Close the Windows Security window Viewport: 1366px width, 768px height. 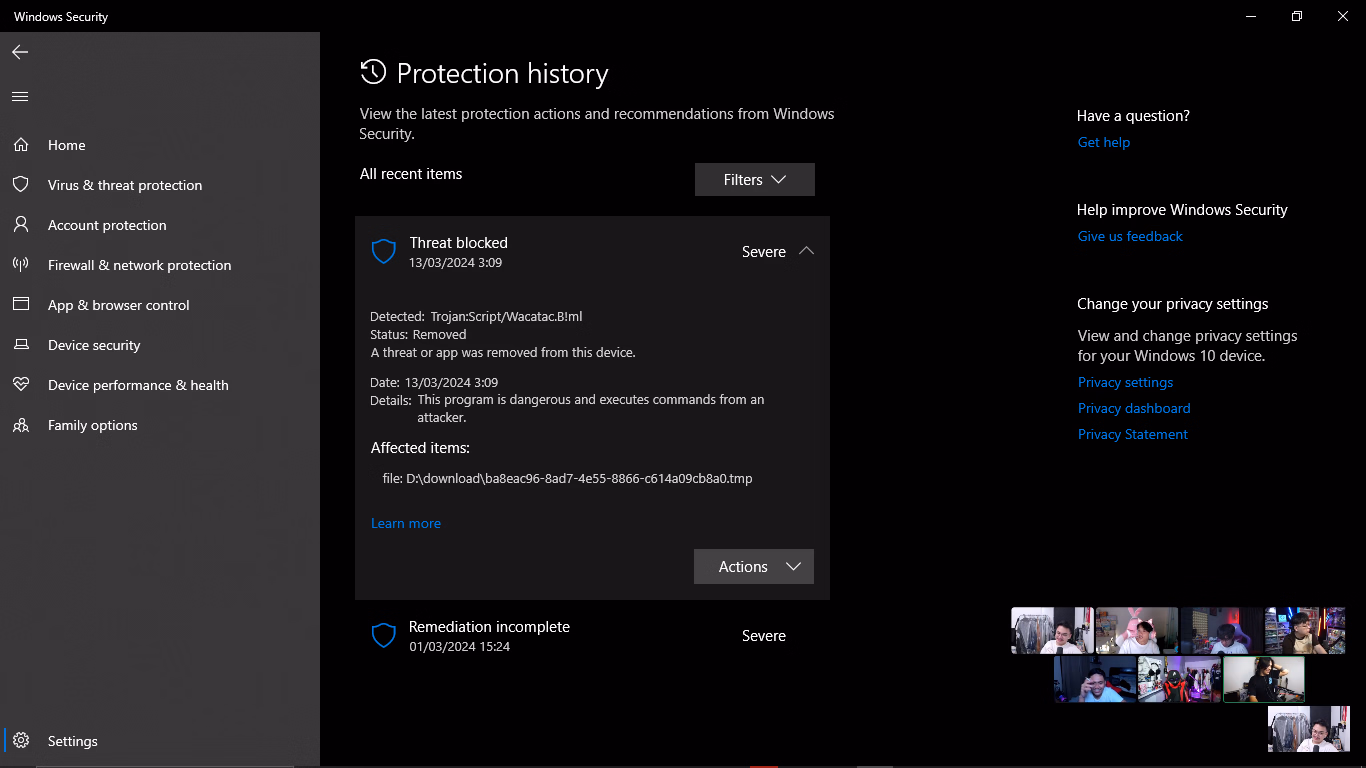1343,16
